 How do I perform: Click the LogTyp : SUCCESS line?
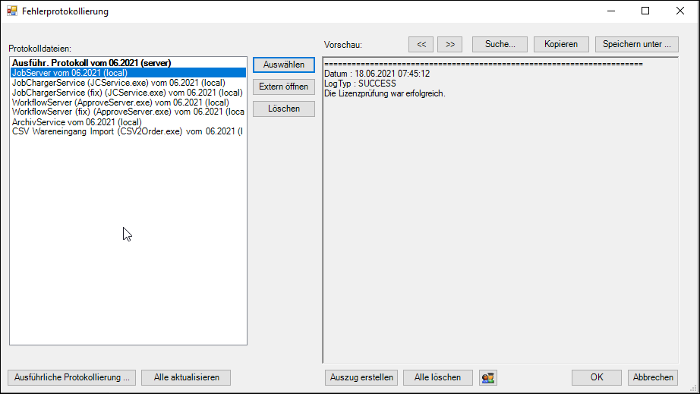pos(360,83)
